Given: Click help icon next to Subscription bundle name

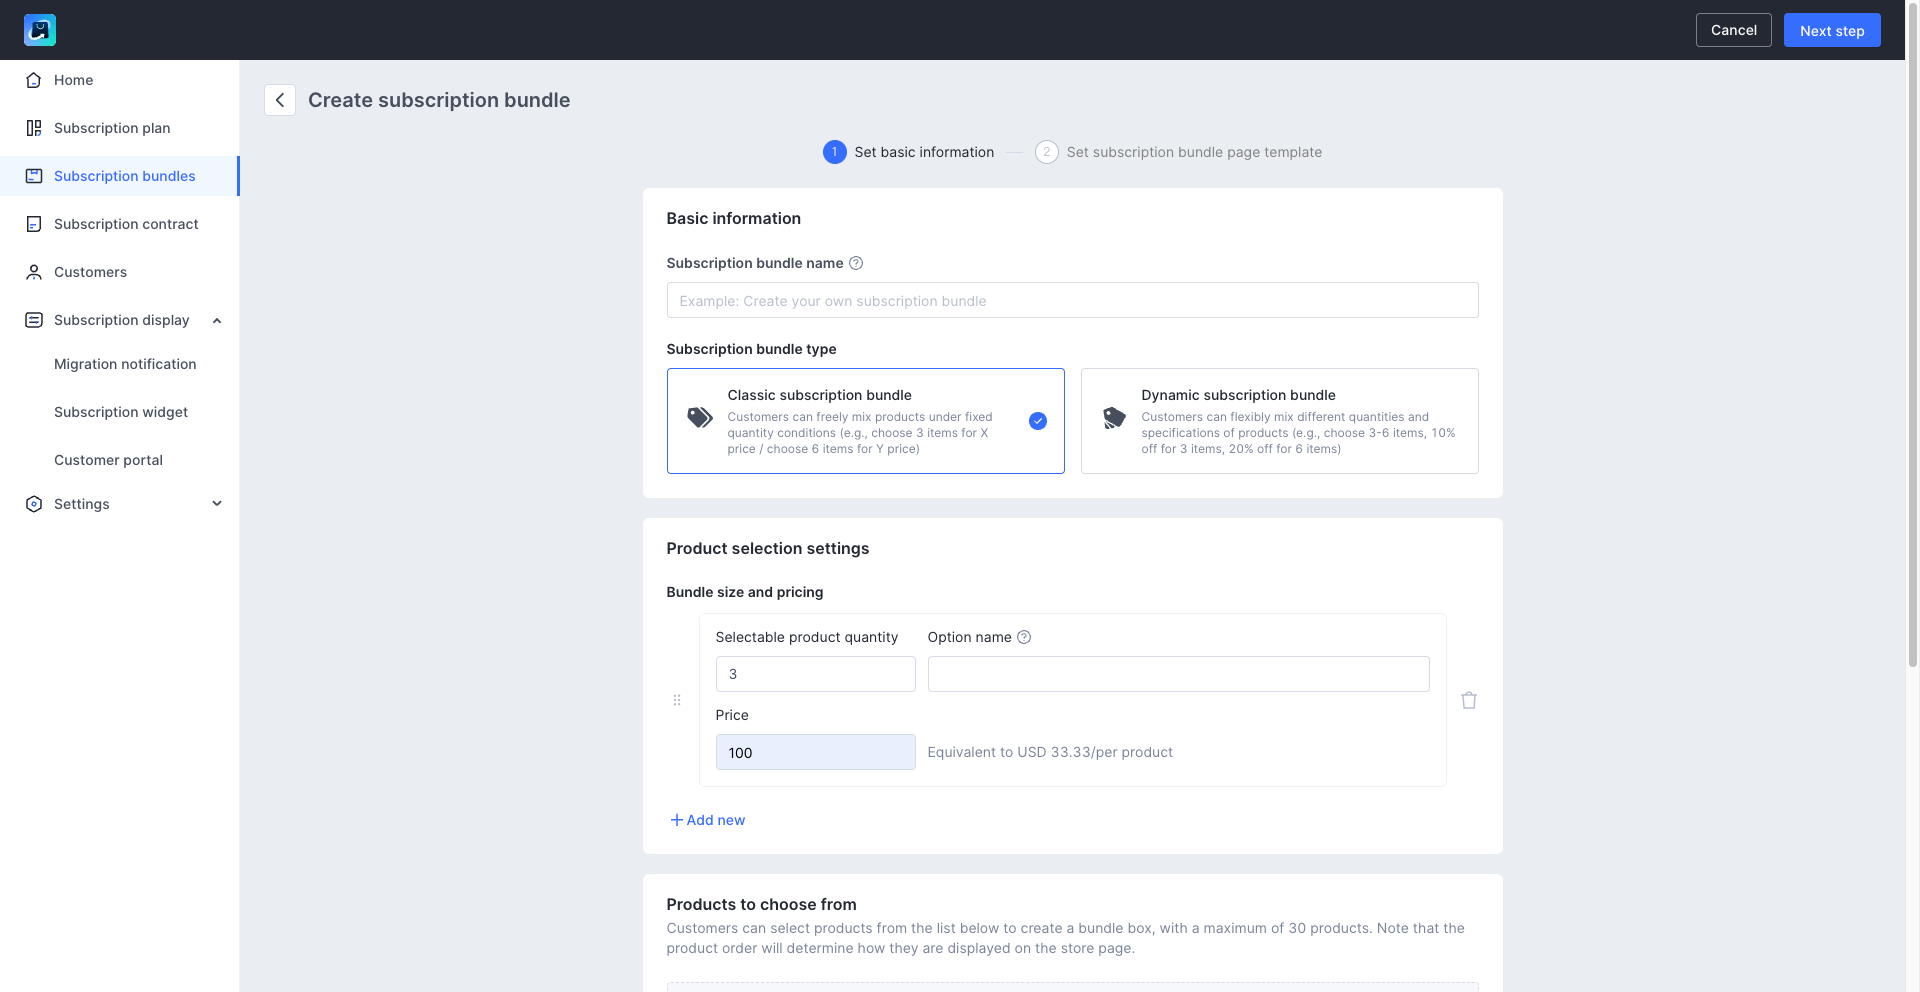Looking at the screenshot, I should pos(856,263).
